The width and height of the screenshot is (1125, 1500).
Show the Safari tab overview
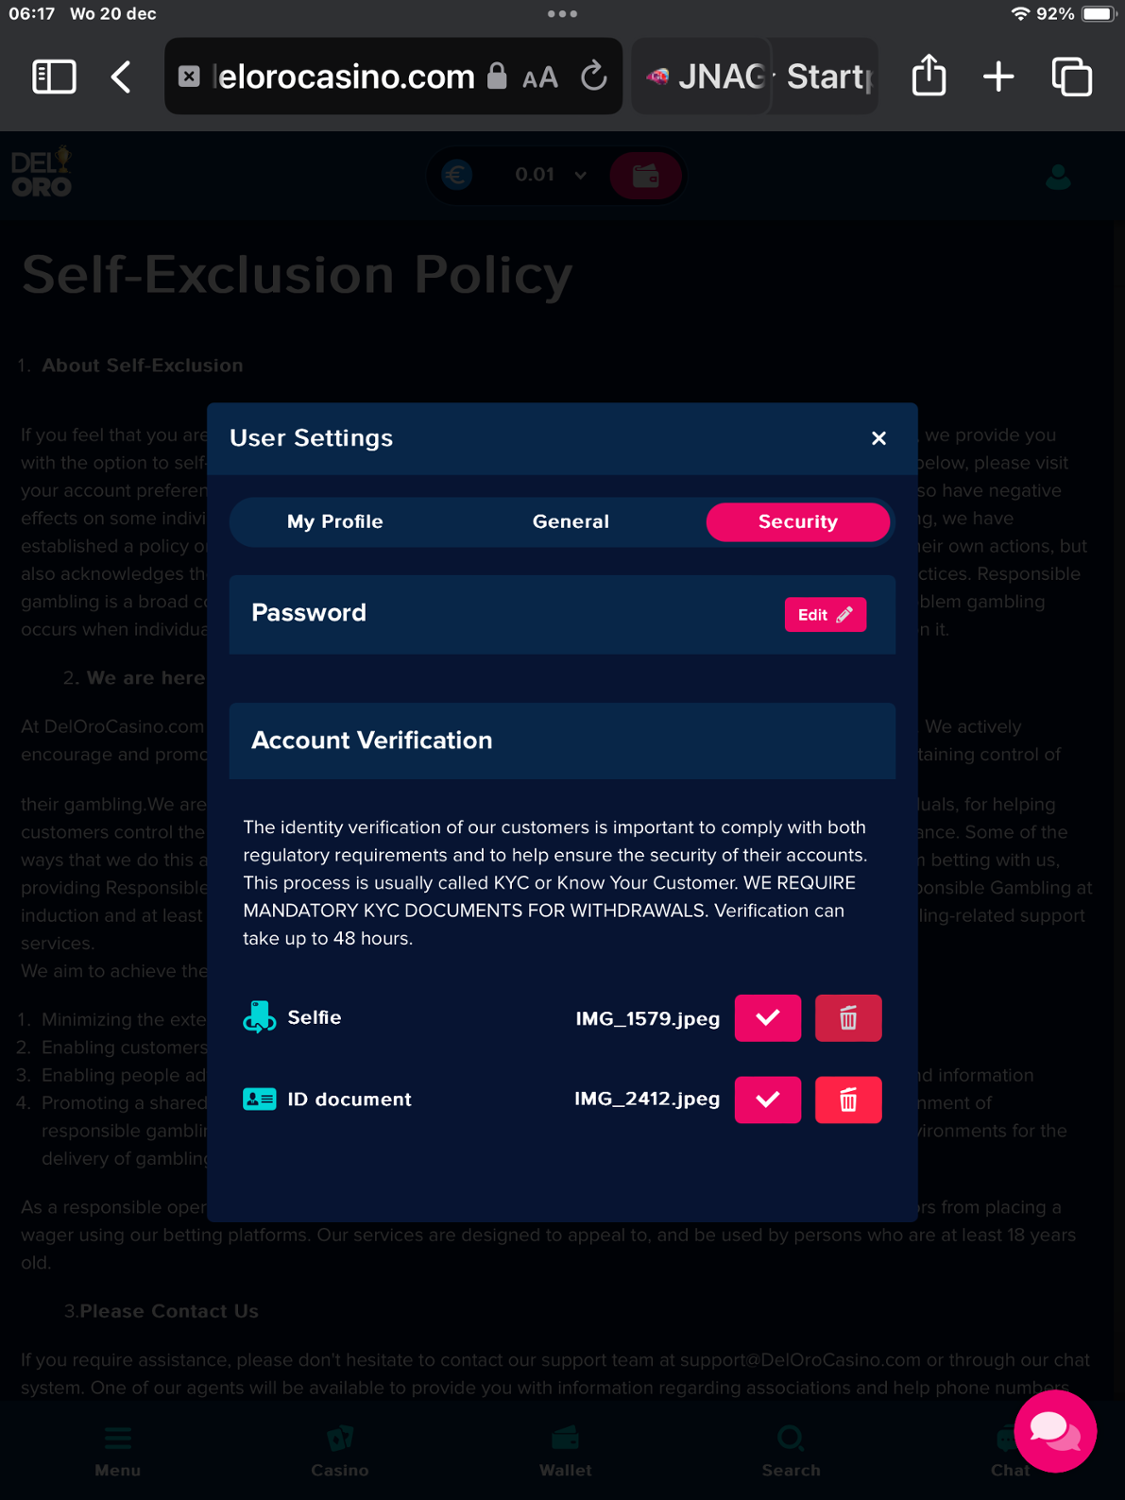[x=1071, y=77]
